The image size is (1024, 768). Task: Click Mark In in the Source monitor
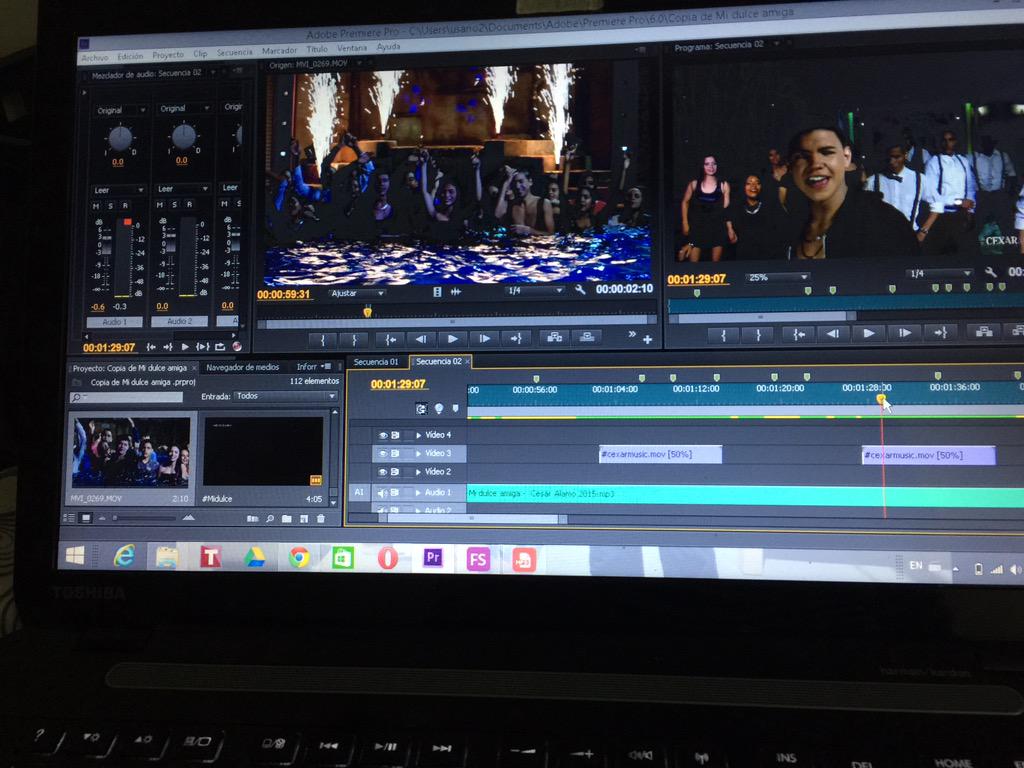[x=323, y=340]
